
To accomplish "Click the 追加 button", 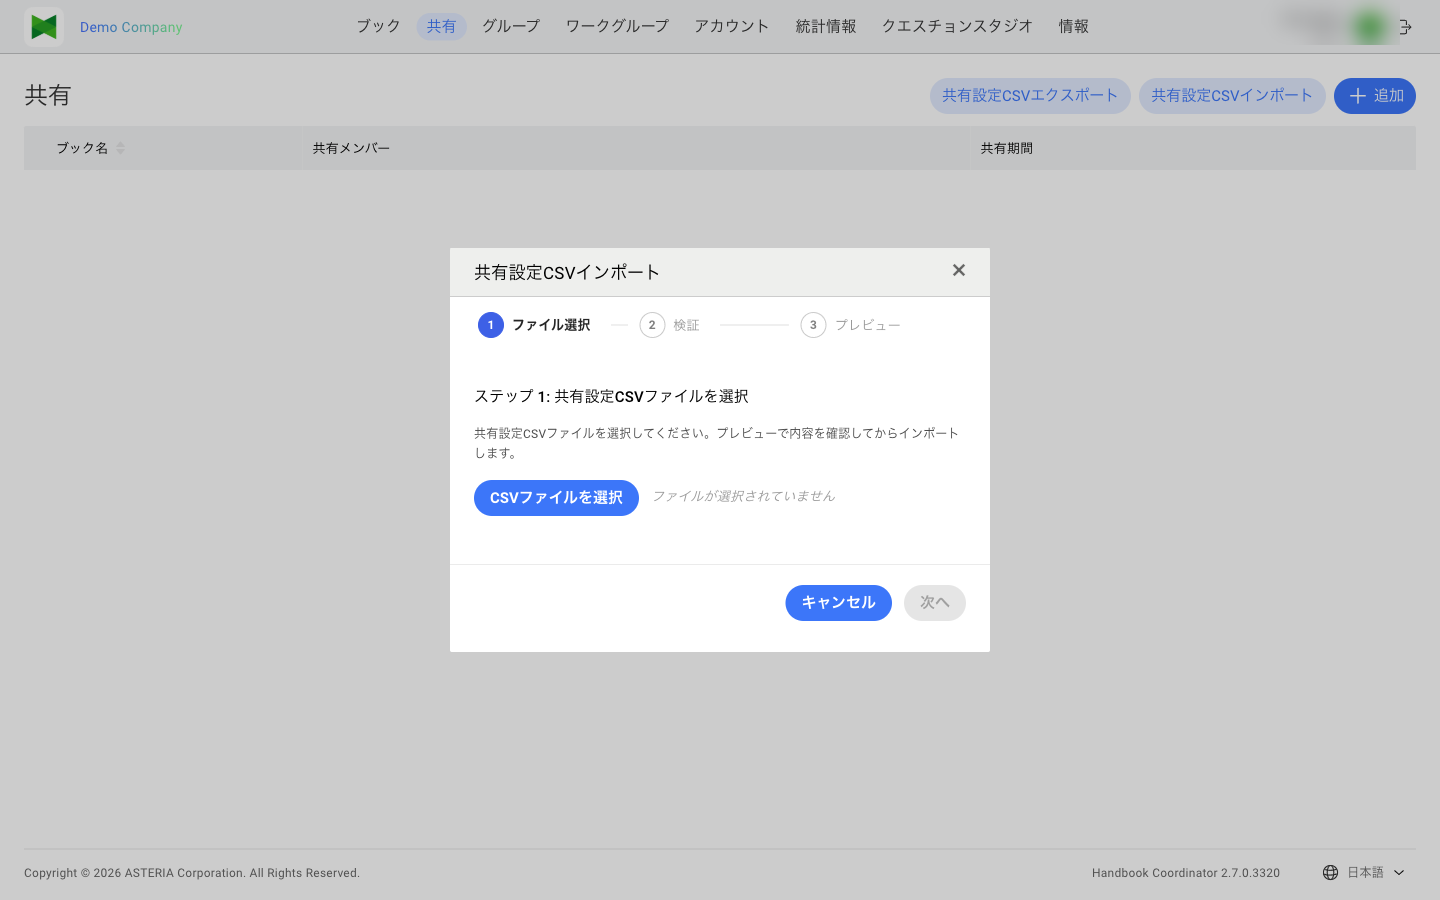I will [1375, 96].
